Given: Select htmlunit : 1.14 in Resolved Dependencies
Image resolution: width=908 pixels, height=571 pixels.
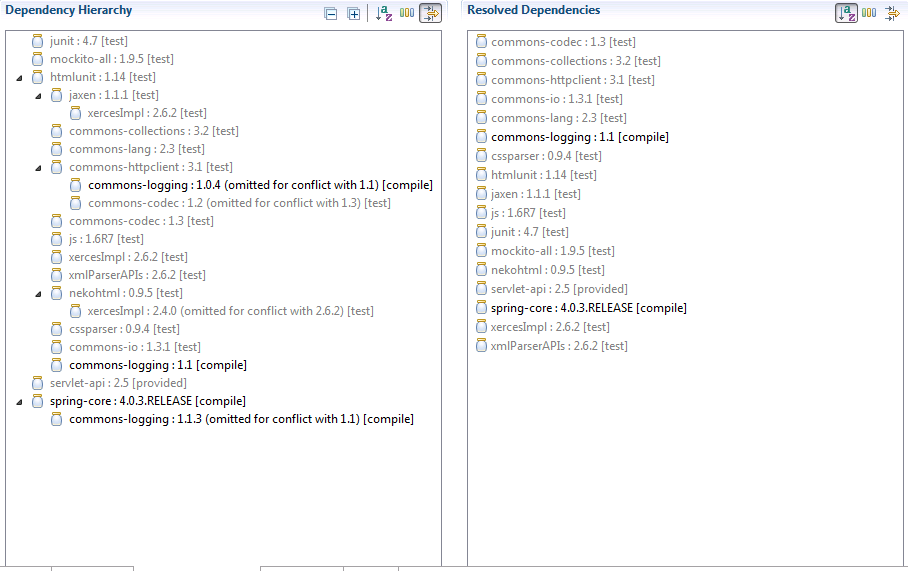Looking at the screenshot, I should click(544, 175).
